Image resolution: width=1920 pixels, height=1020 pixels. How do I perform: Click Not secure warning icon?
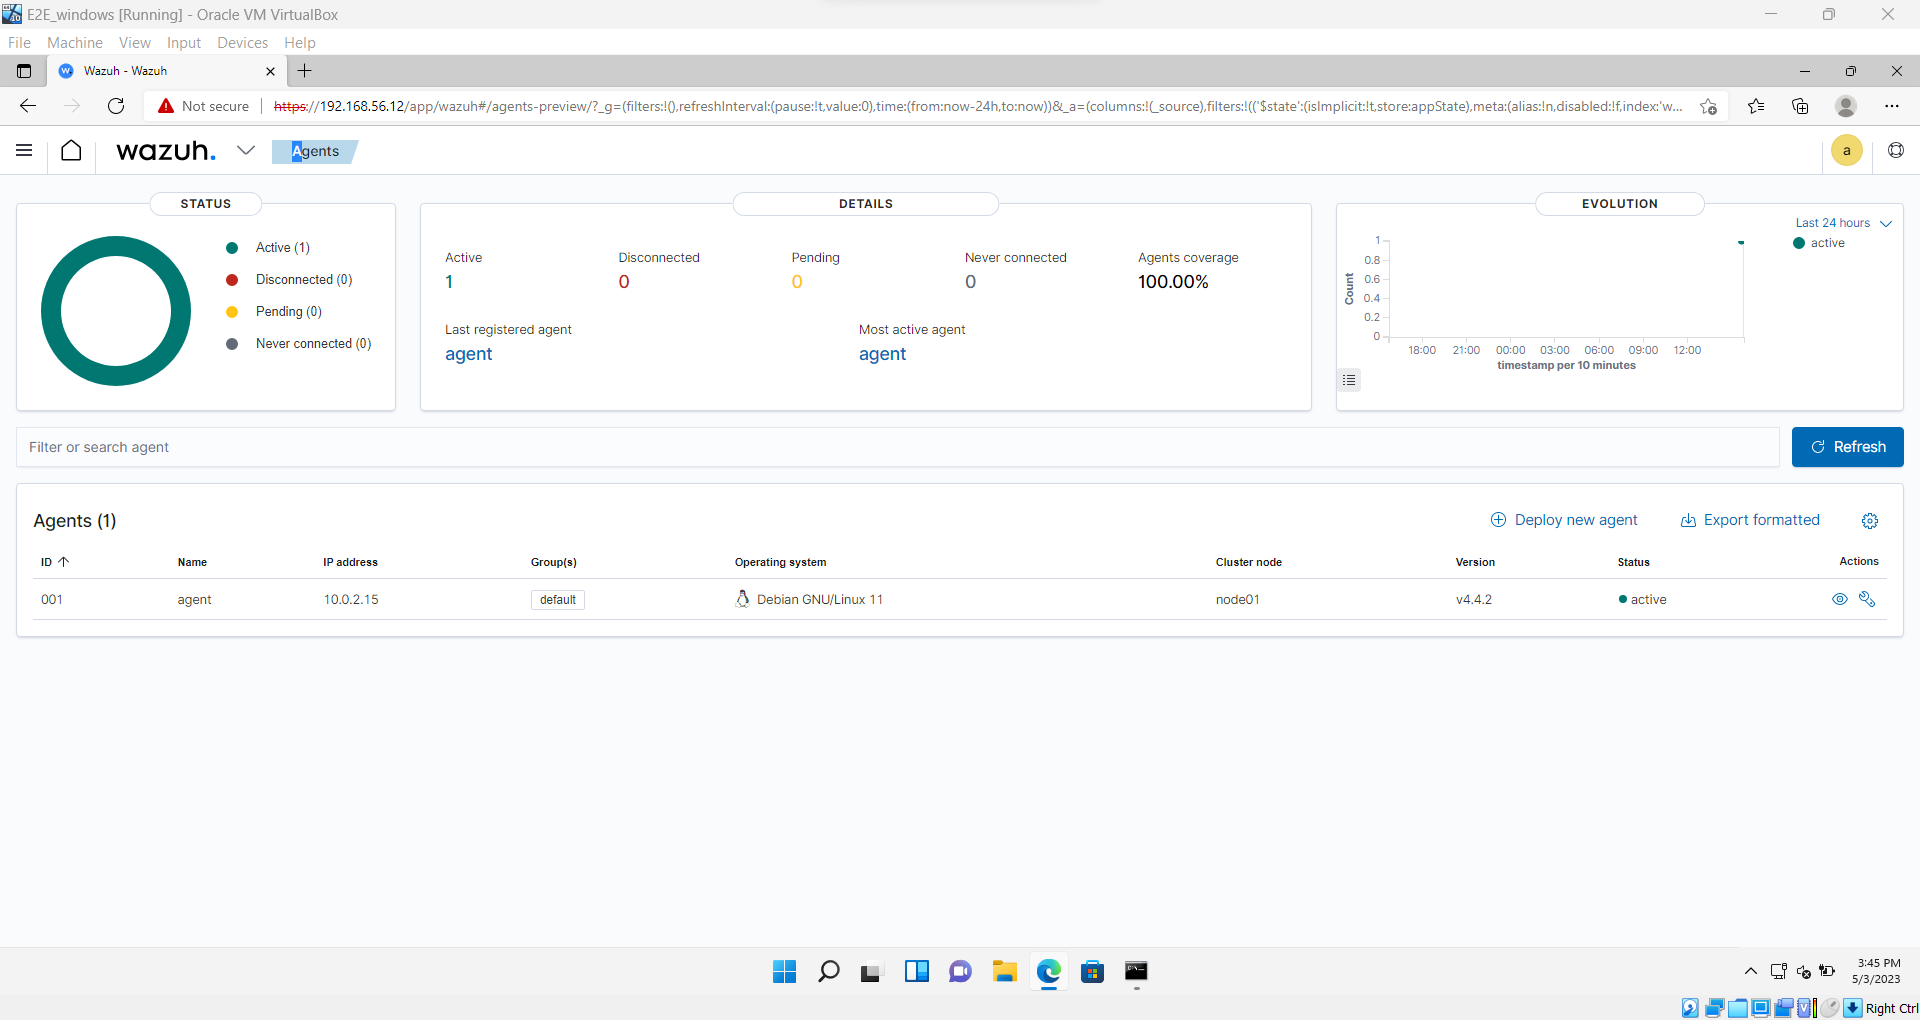[x=166, y=106]
